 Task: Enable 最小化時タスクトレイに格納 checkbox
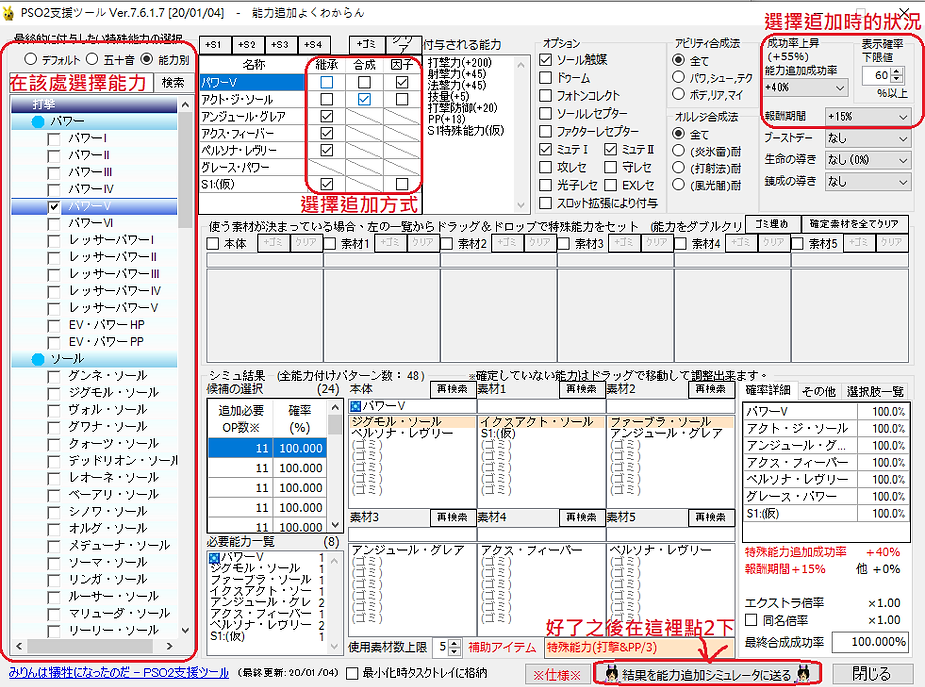(352, 673)
